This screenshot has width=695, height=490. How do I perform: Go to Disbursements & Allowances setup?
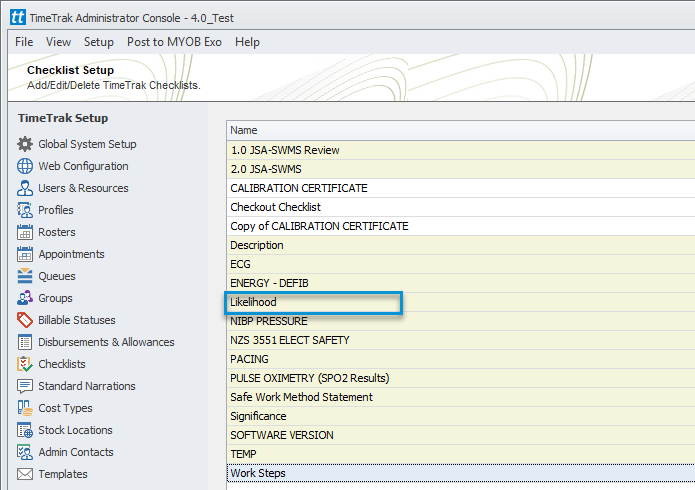point(106,342)
